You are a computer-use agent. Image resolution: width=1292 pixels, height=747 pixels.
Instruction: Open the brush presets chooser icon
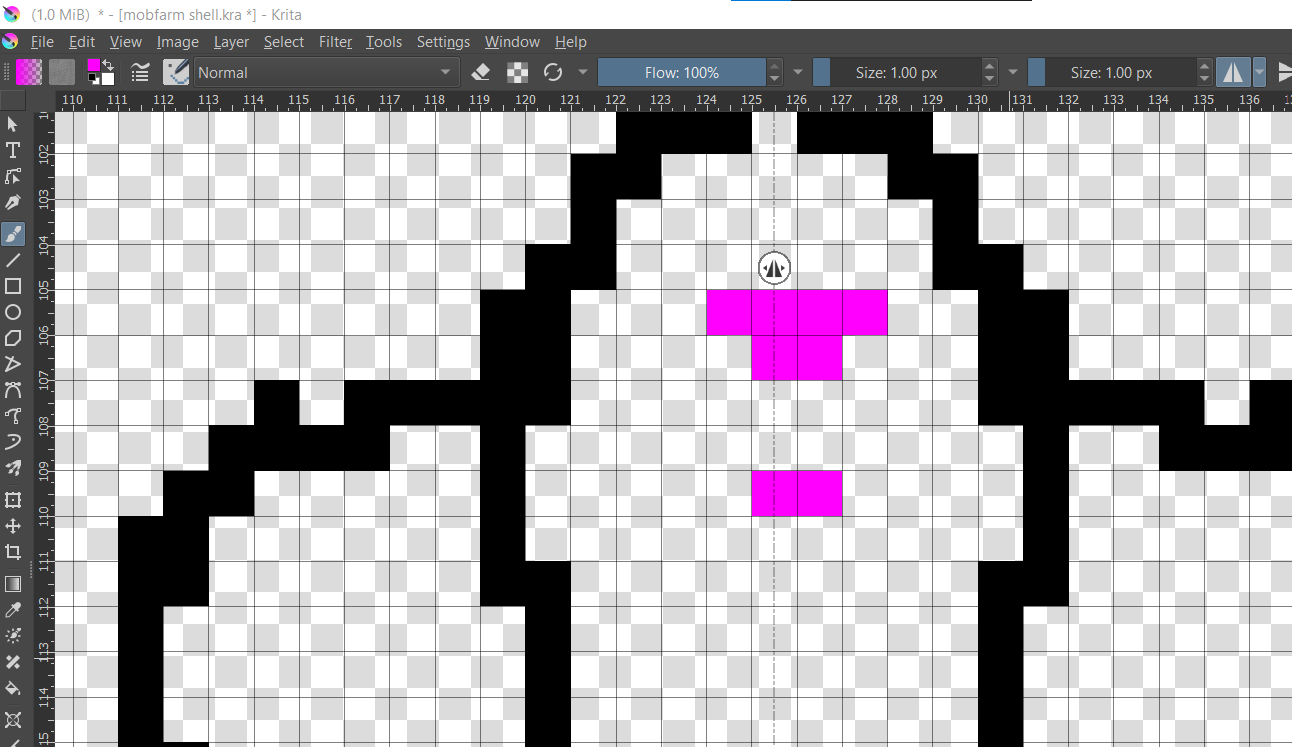[x=177, y=72]
